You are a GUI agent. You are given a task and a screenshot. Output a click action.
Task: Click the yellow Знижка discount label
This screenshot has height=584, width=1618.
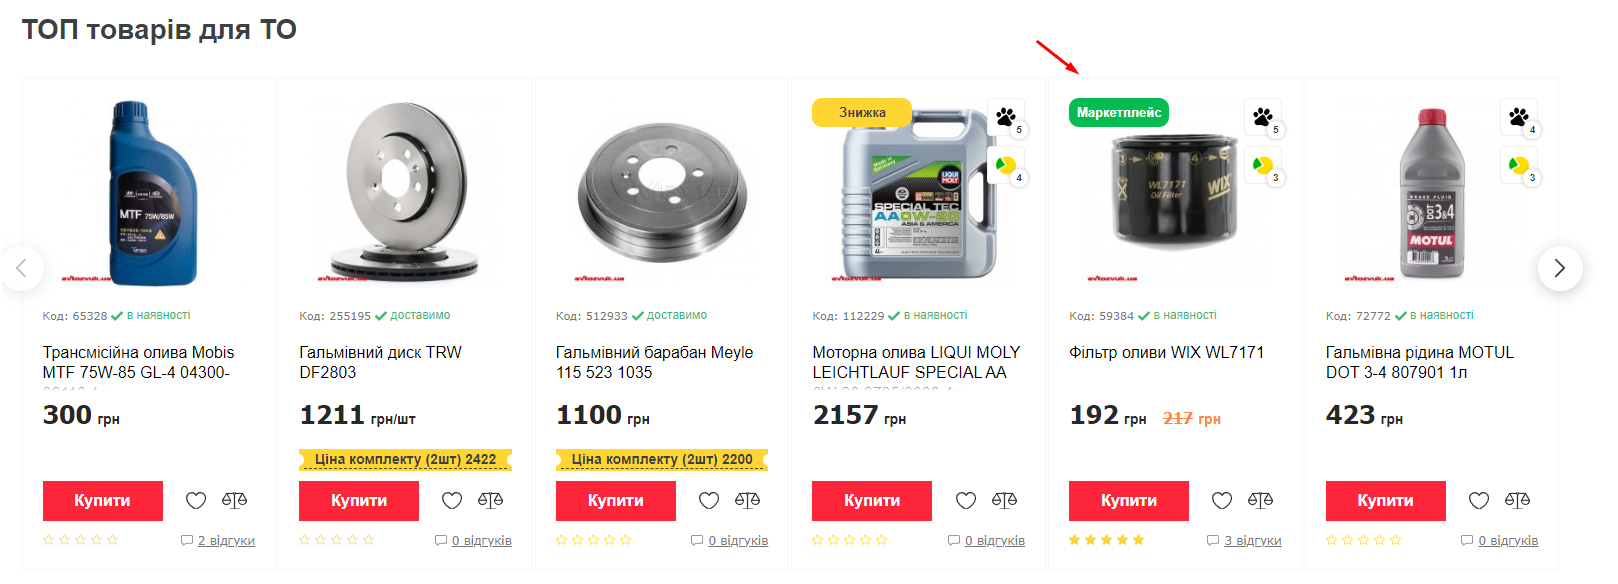tap(861, 113)
